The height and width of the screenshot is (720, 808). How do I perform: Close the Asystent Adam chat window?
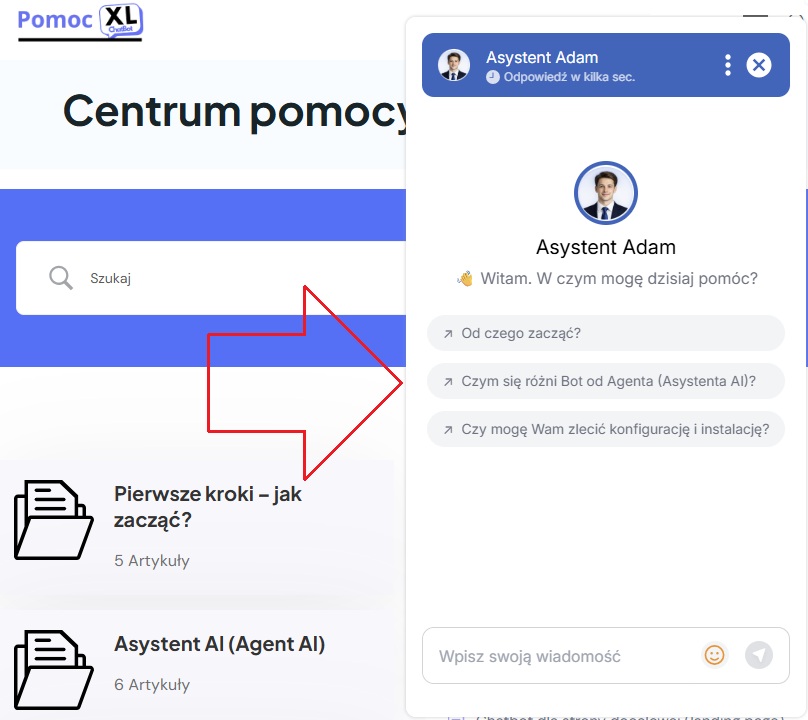[x=759, y=65]
